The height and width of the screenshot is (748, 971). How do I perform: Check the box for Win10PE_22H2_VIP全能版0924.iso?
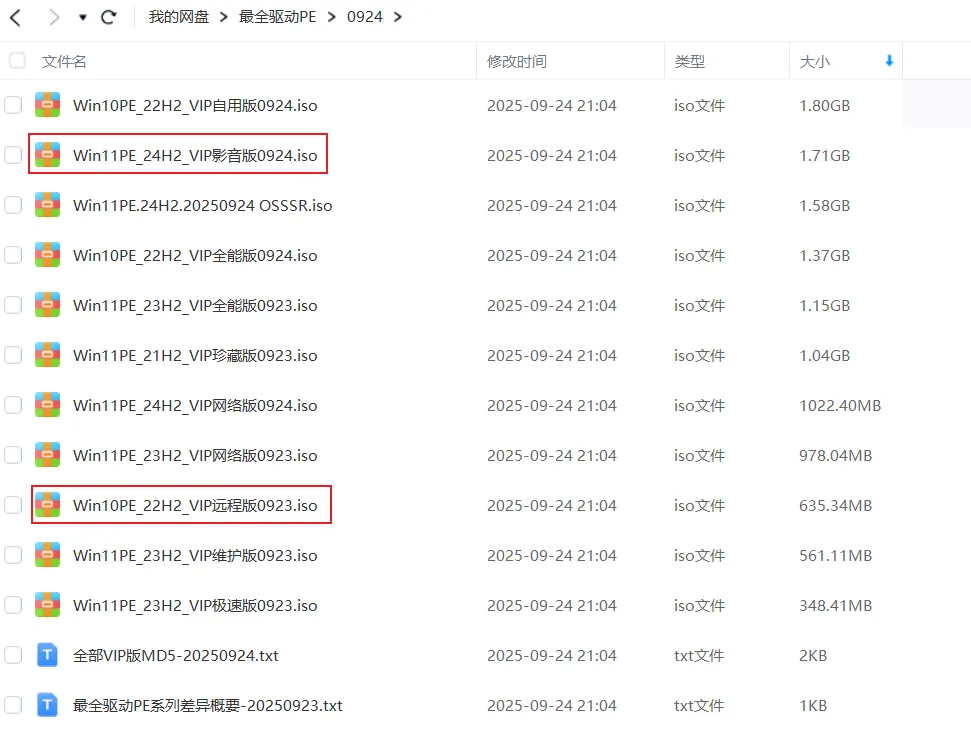pyautogui.click(x=13, y=255)
